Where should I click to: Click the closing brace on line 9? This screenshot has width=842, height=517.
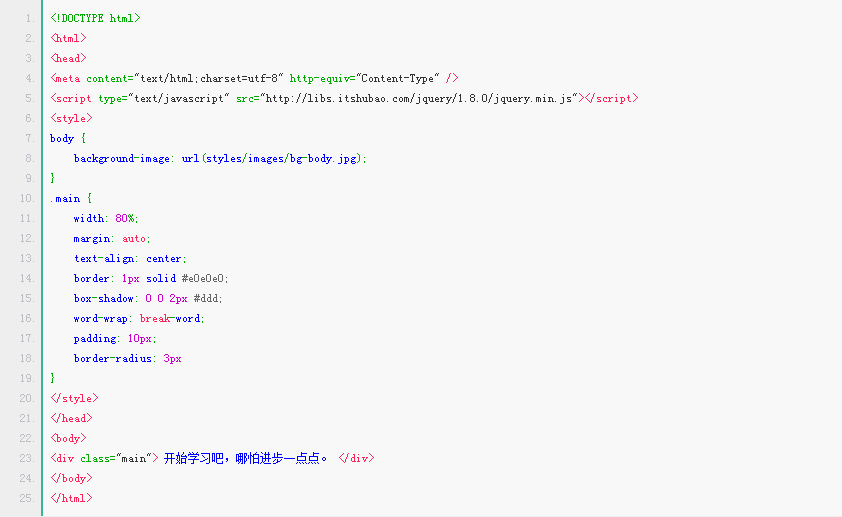tap(53, 178)
